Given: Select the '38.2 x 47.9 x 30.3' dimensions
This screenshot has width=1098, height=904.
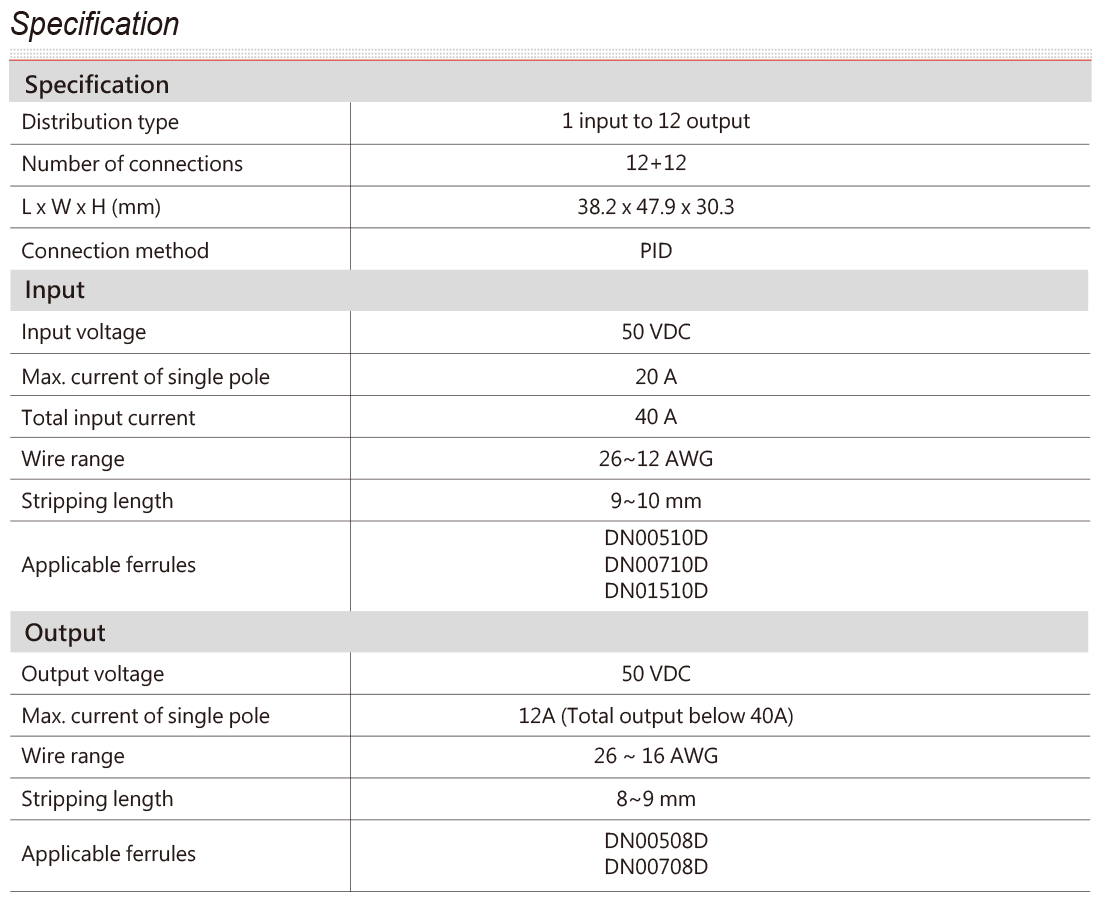Looking at the screenshot, I should [655, 207].
